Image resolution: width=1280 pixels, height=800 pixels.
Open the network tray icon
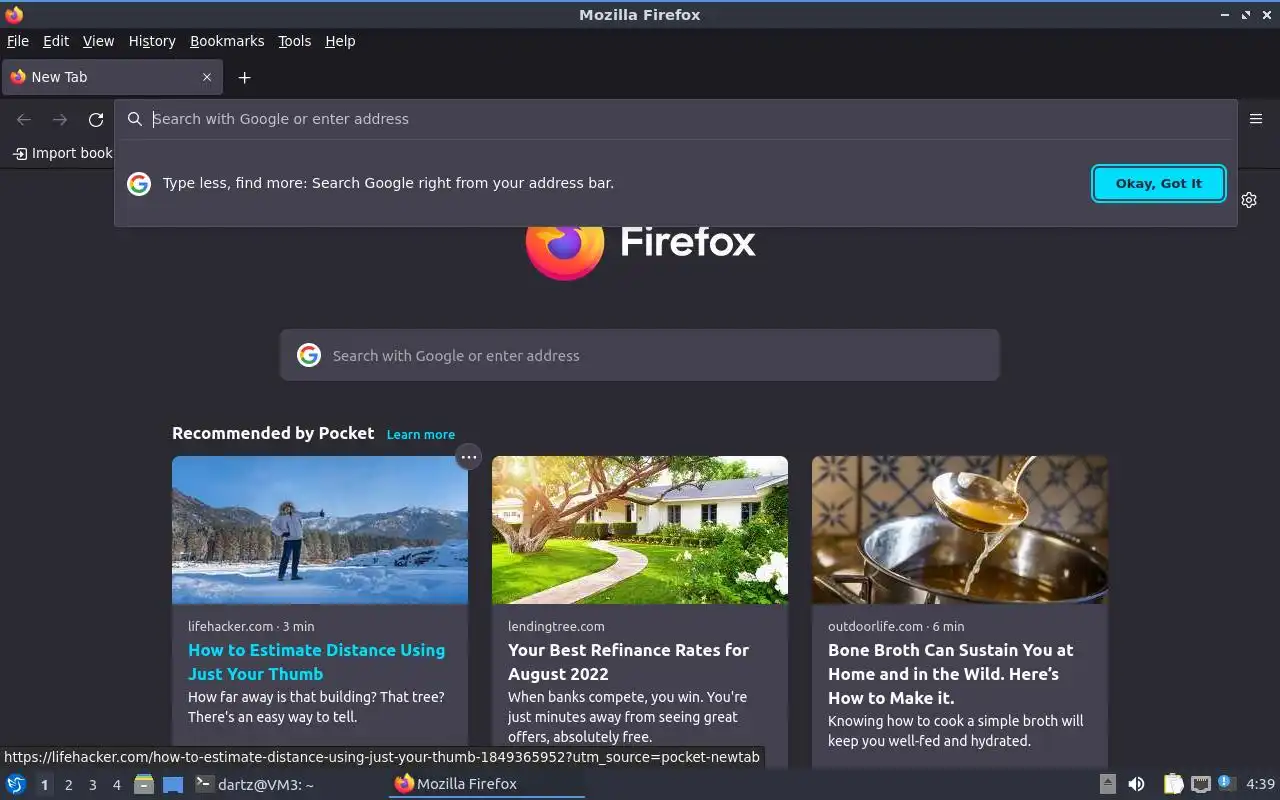click(1201, 785)
